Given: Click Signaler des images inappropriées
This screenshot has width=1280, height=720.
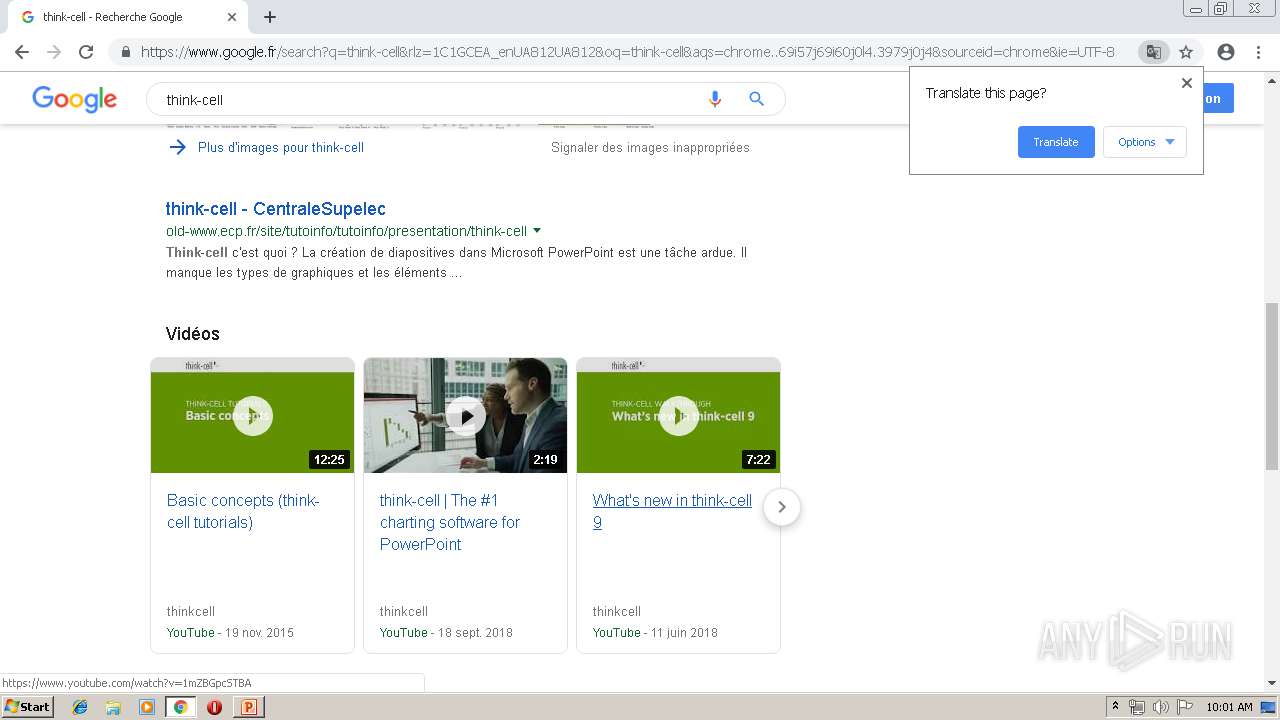Looking at the screenshot, I should tap(650, 147).
